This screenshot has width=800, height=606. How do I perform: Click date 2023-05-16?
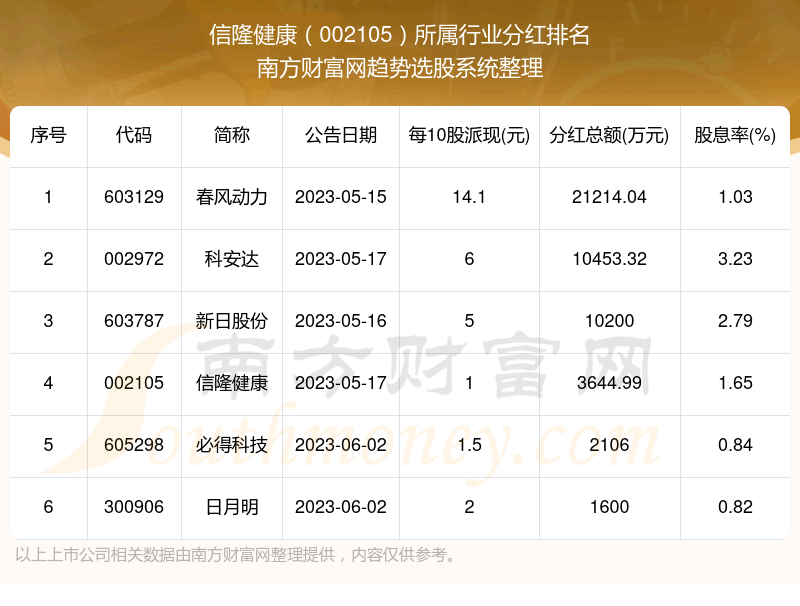tap(341, 321)
